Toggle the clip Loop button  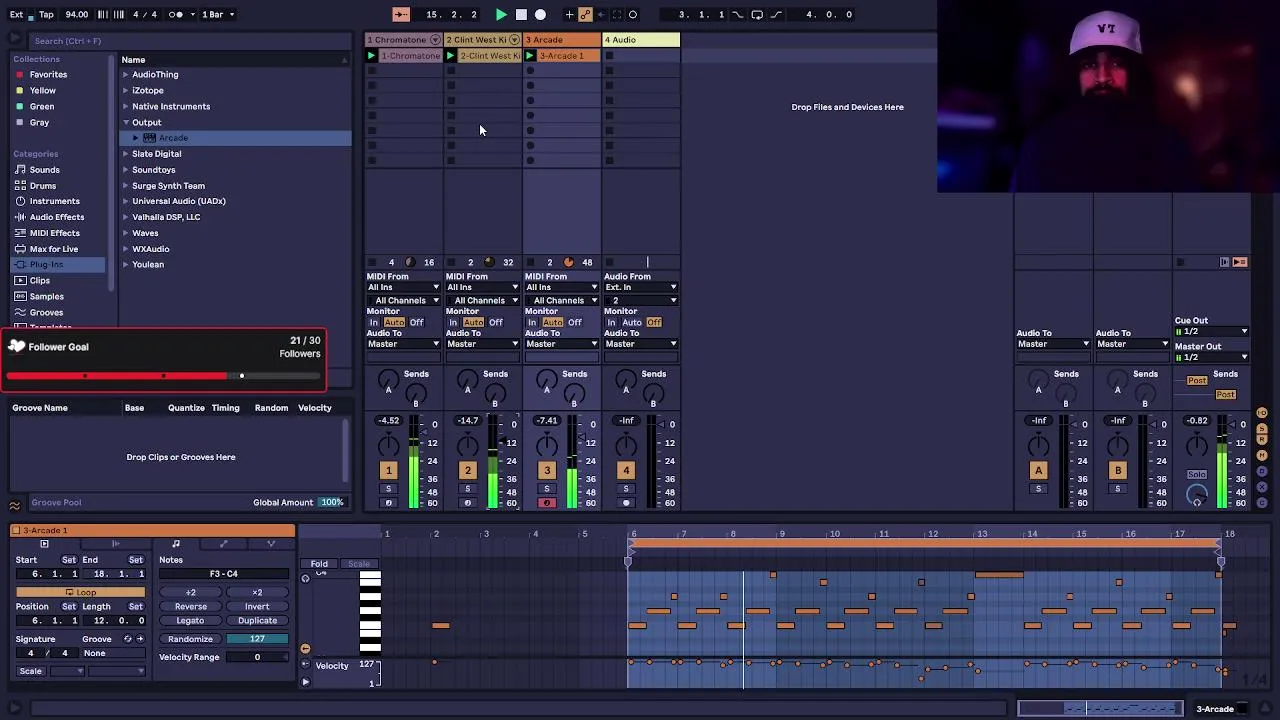point(80,593)
